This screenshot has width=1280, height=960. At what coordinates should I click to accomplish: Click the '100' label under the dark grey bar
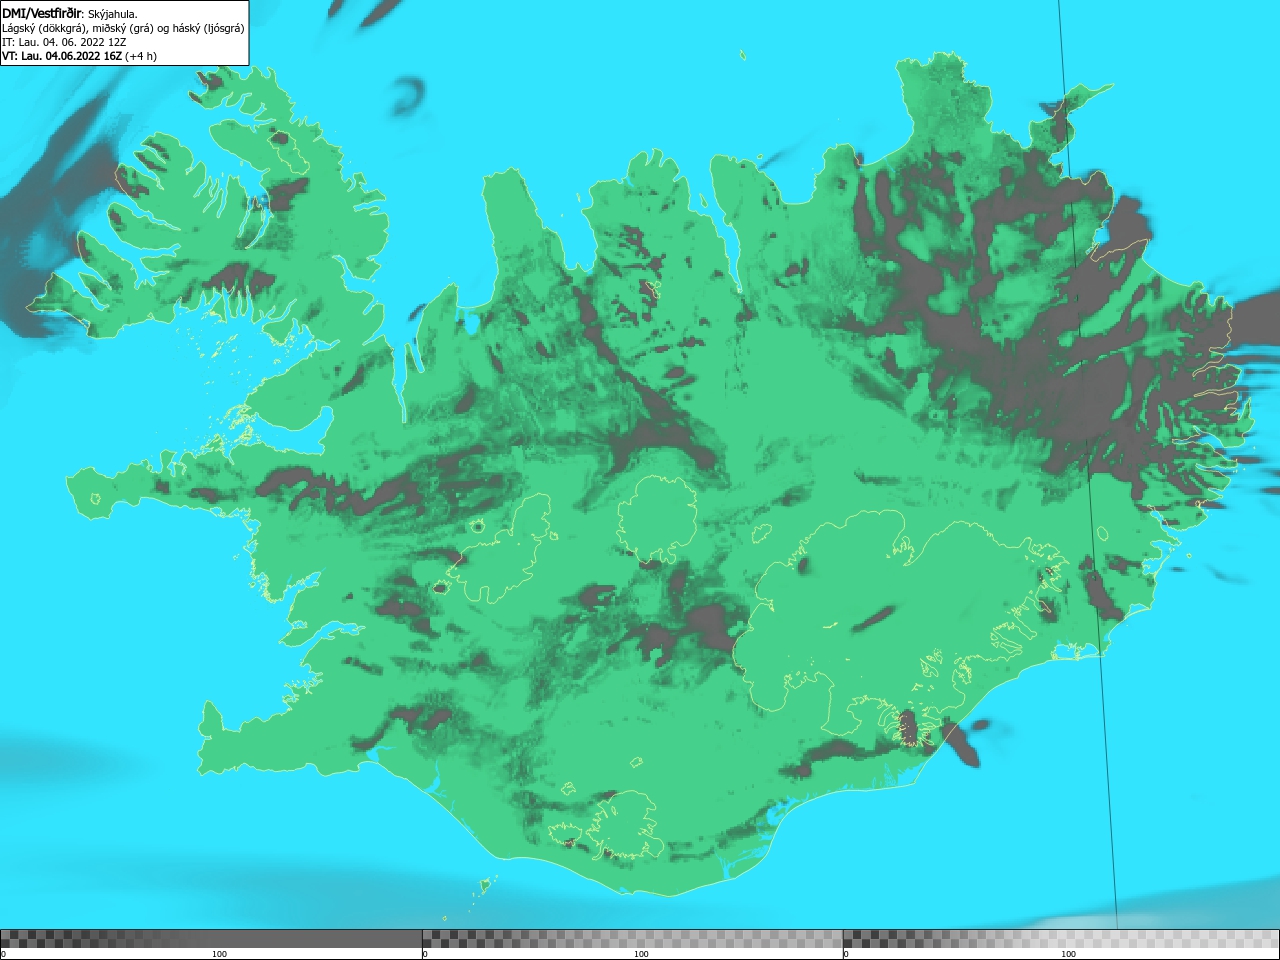[219, 954]
